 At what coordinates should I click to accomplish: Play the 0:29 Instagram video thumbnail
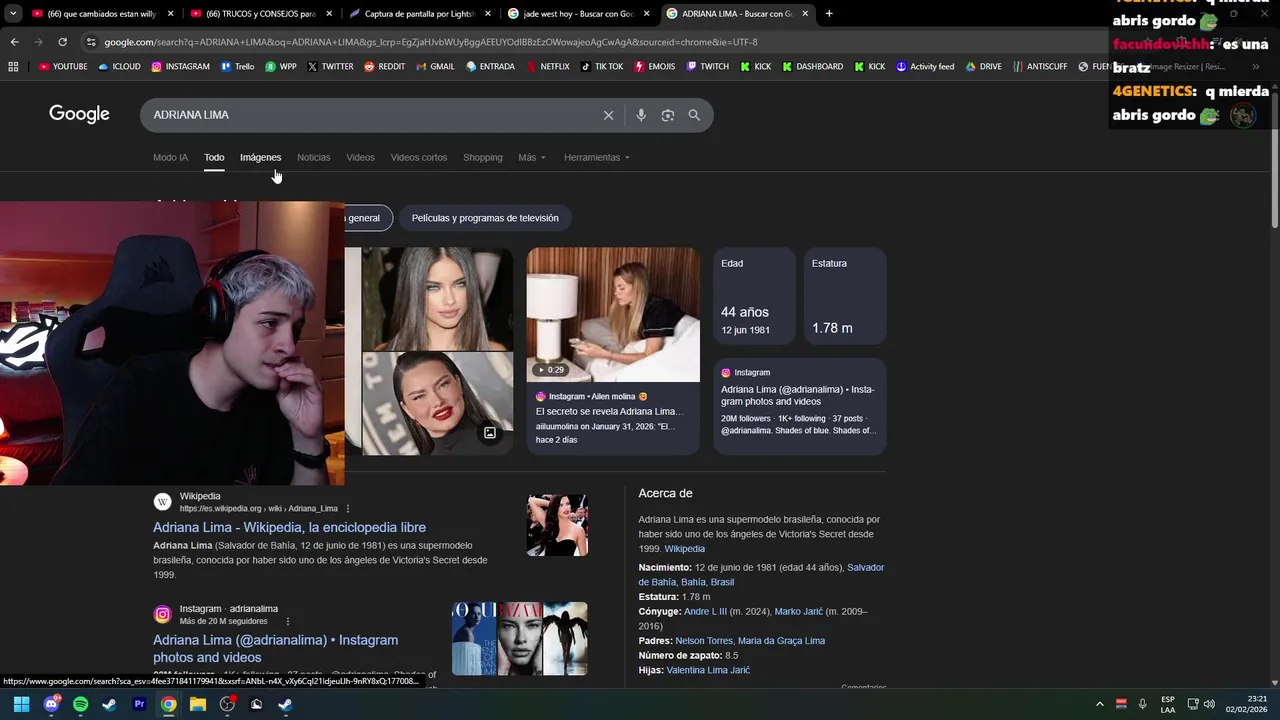point(613,315)
